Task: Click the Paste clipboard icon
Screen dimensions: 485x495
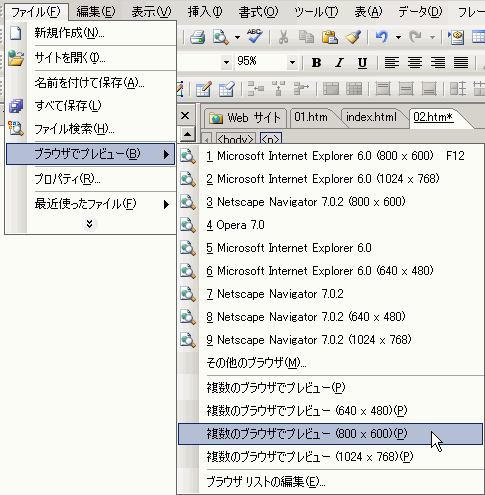Action: 329,37
